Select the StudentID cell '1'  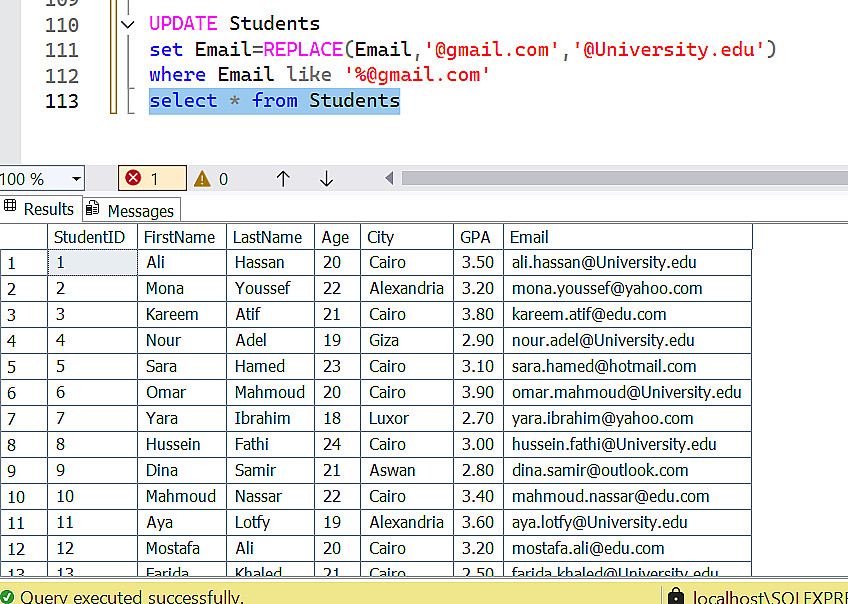tap(92, 262)
